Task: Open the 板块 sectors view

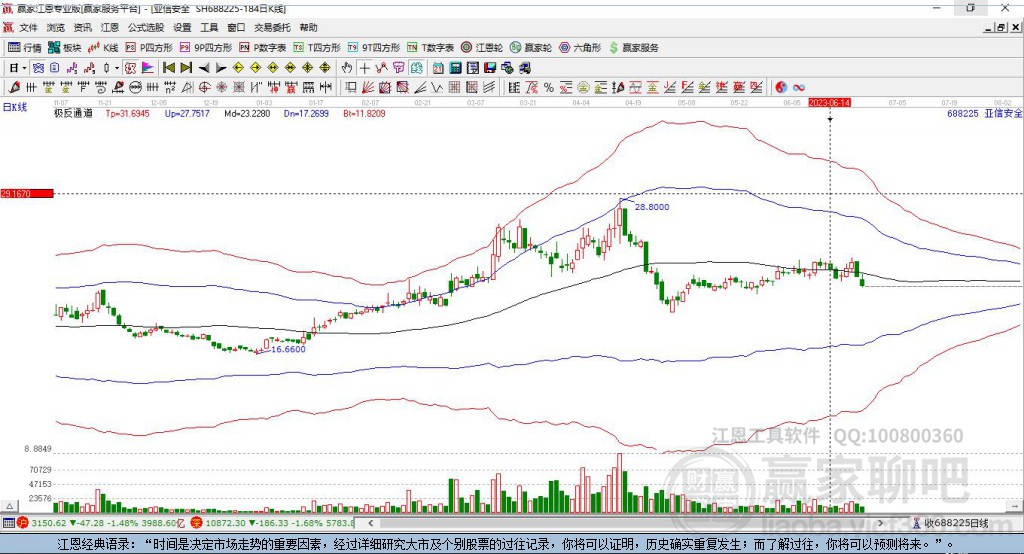Action: pyautogui.click(x=65, y=48)
